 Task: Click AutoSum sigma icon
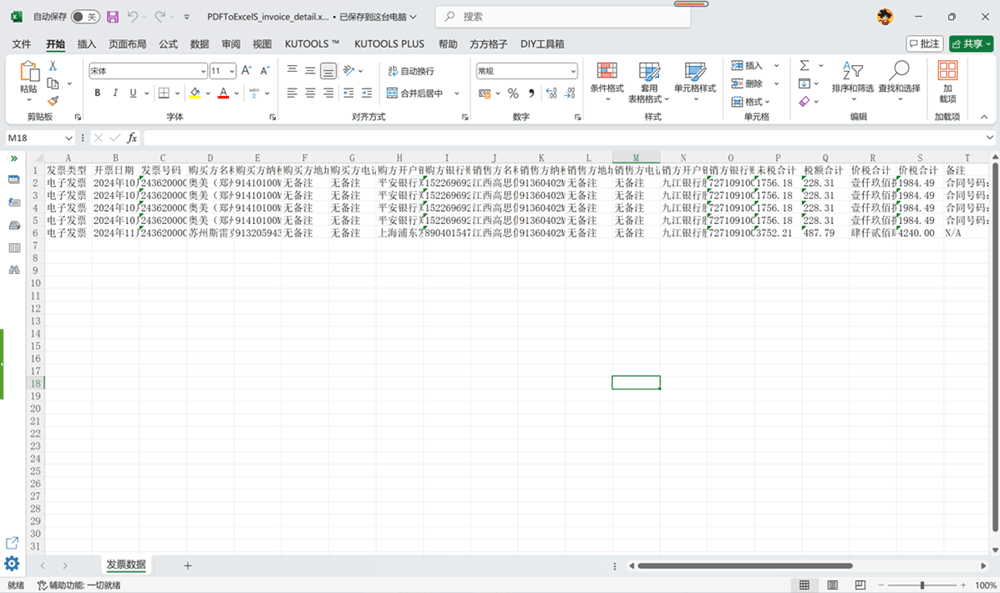tap(805, 65)
